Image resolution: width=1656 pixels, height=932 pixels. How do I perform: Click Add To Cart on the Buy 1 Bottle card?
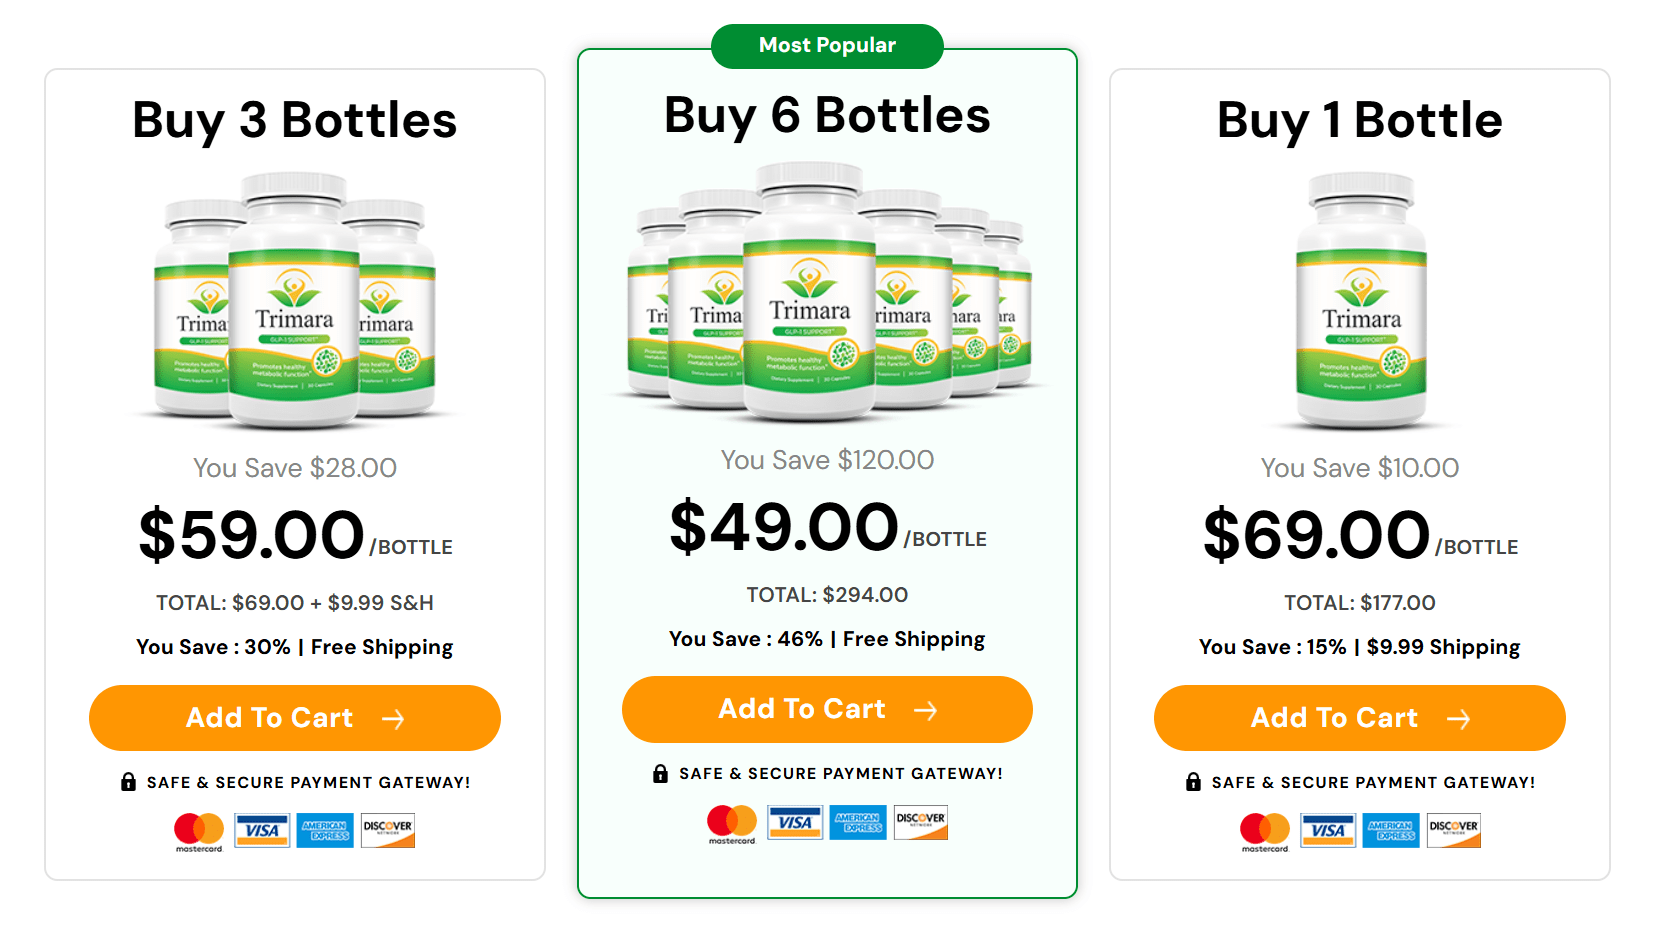point(1360,718)
